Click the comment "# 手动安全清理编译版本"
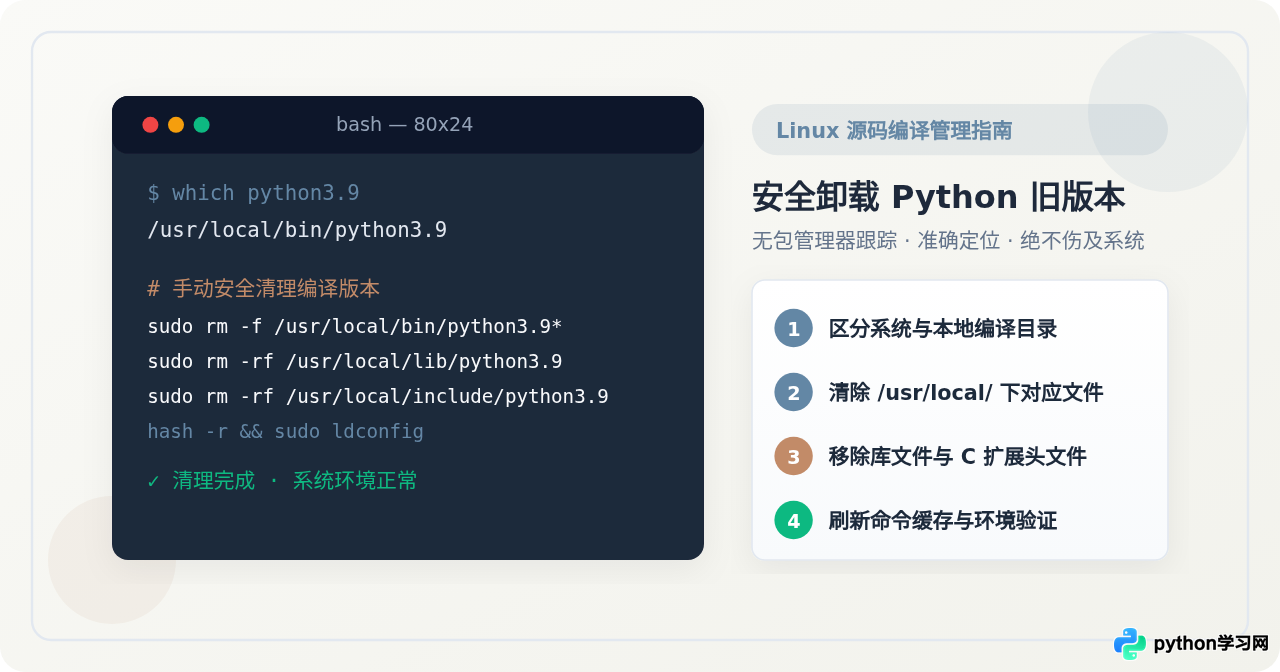Screen dimensions: 1280x672 point(264,289)
